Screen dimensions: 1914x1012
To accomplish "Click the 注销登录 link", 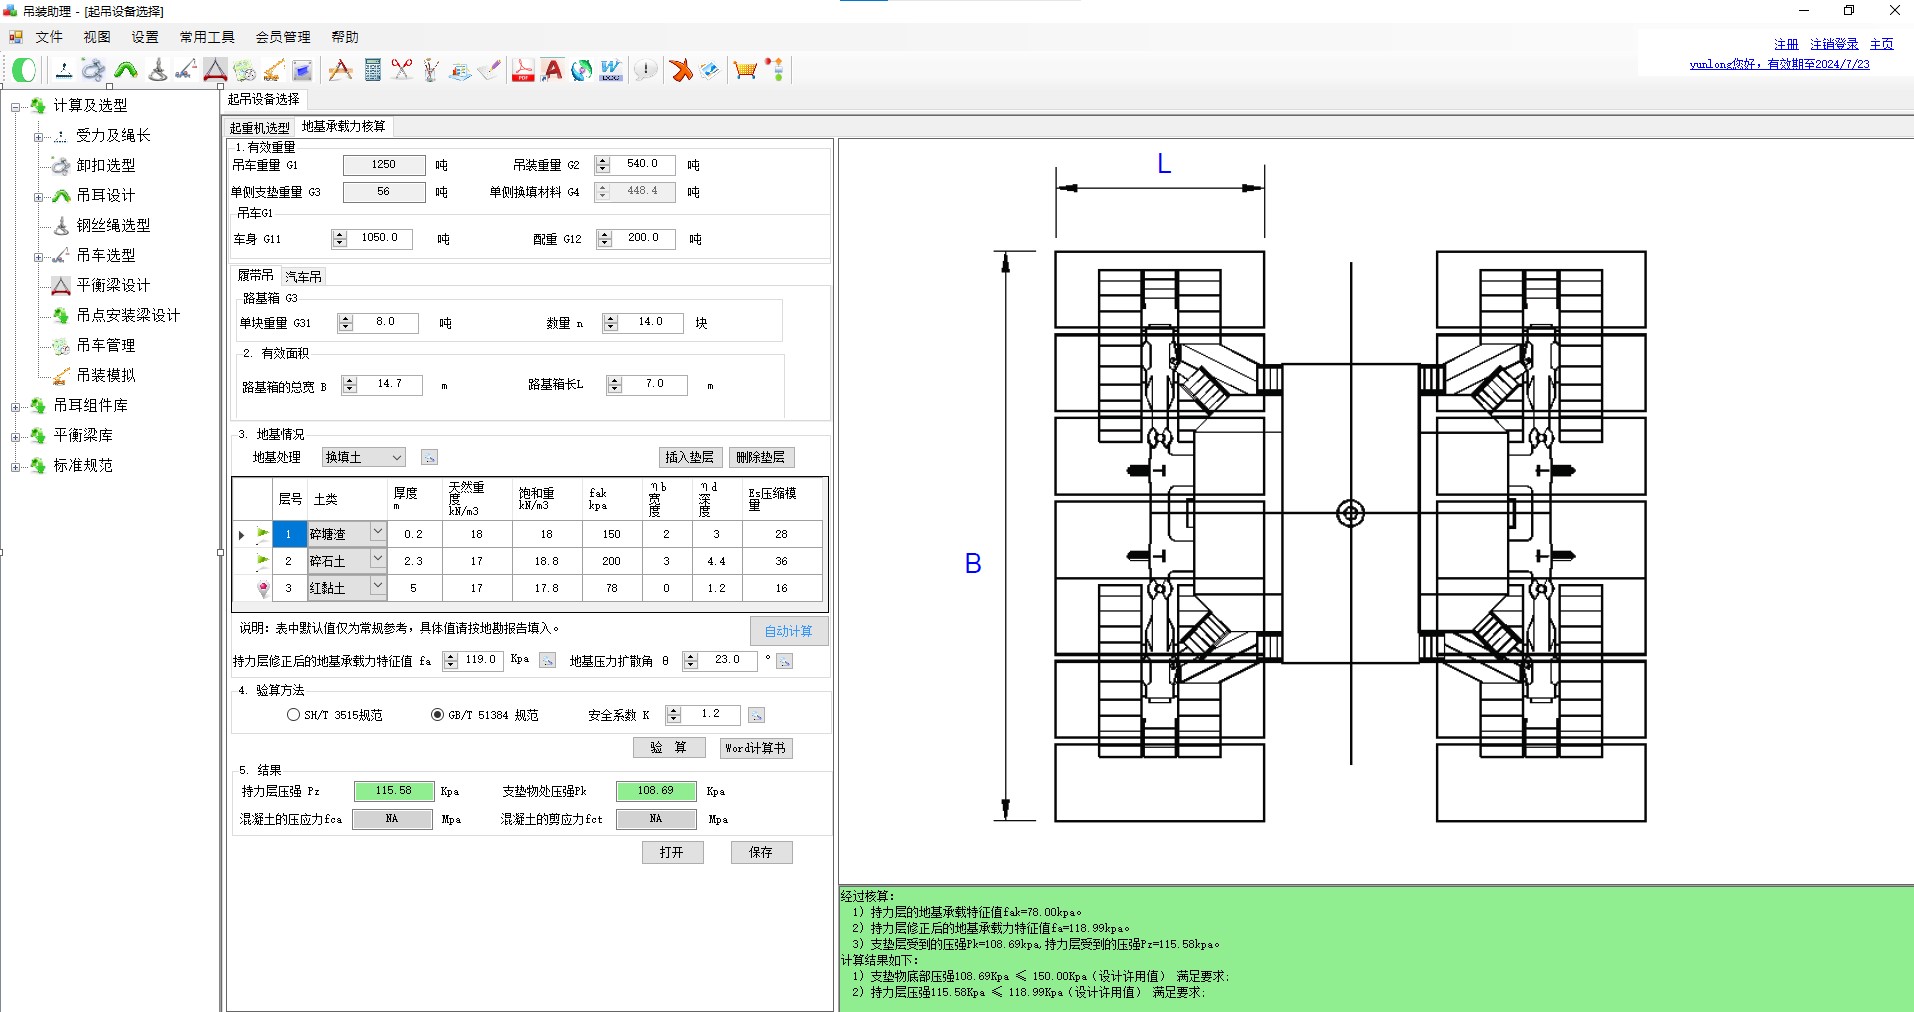I will pos(1834,44).
